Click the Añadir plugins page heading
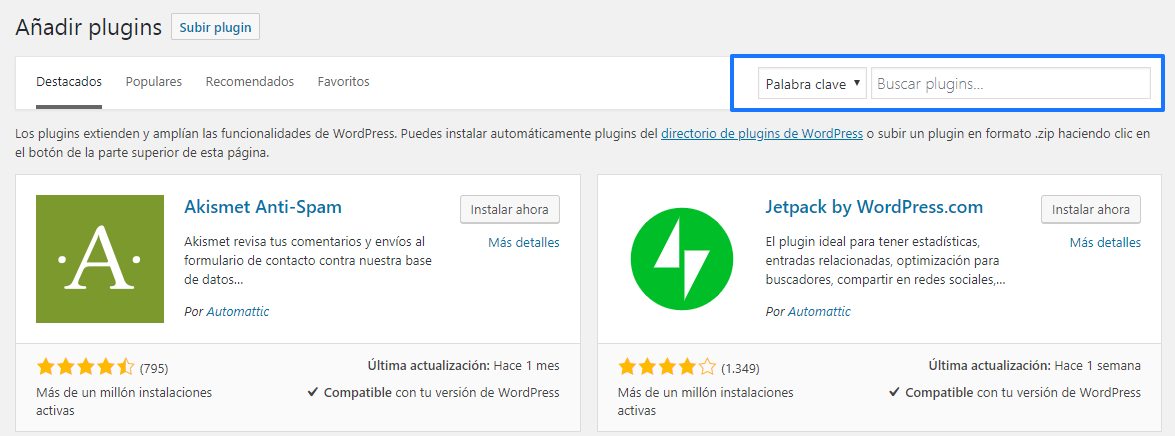 click(88, 28)
